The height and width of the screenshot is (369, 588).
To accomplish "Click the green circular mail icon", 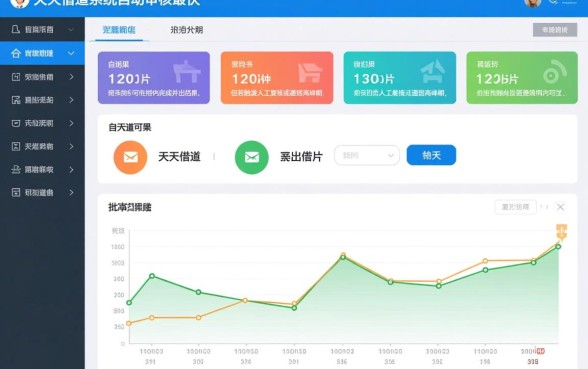I will (x=252, y=157).
